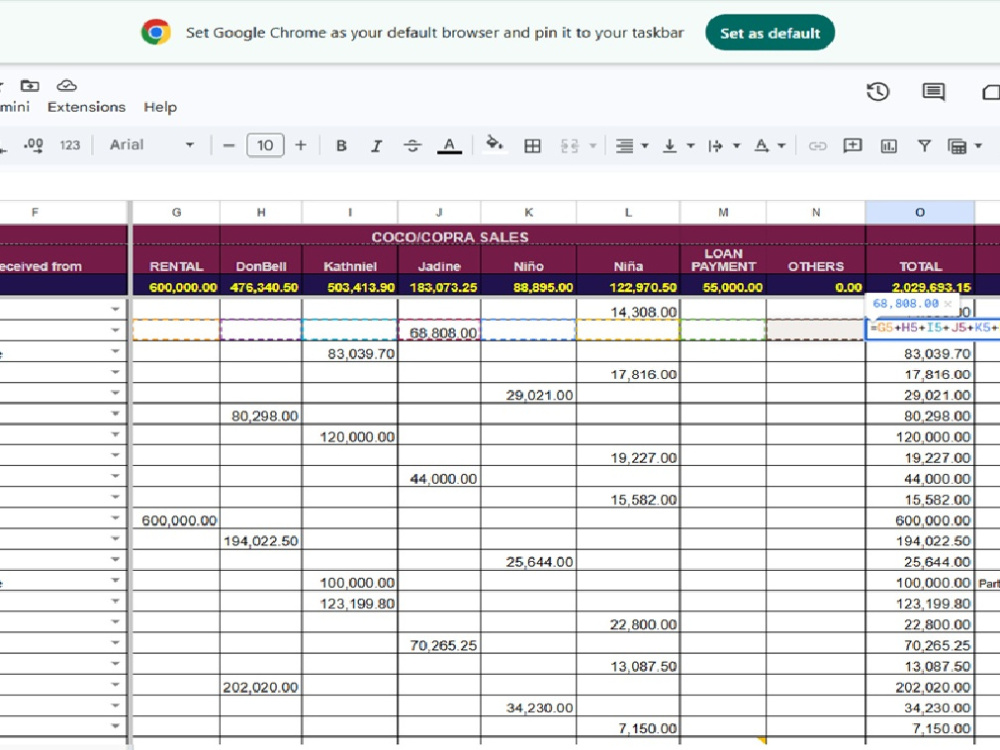Screen dimensions: 1000x750
Task: Open the fill color bucket
Action: pyautogui.click(x=494, y=144)
